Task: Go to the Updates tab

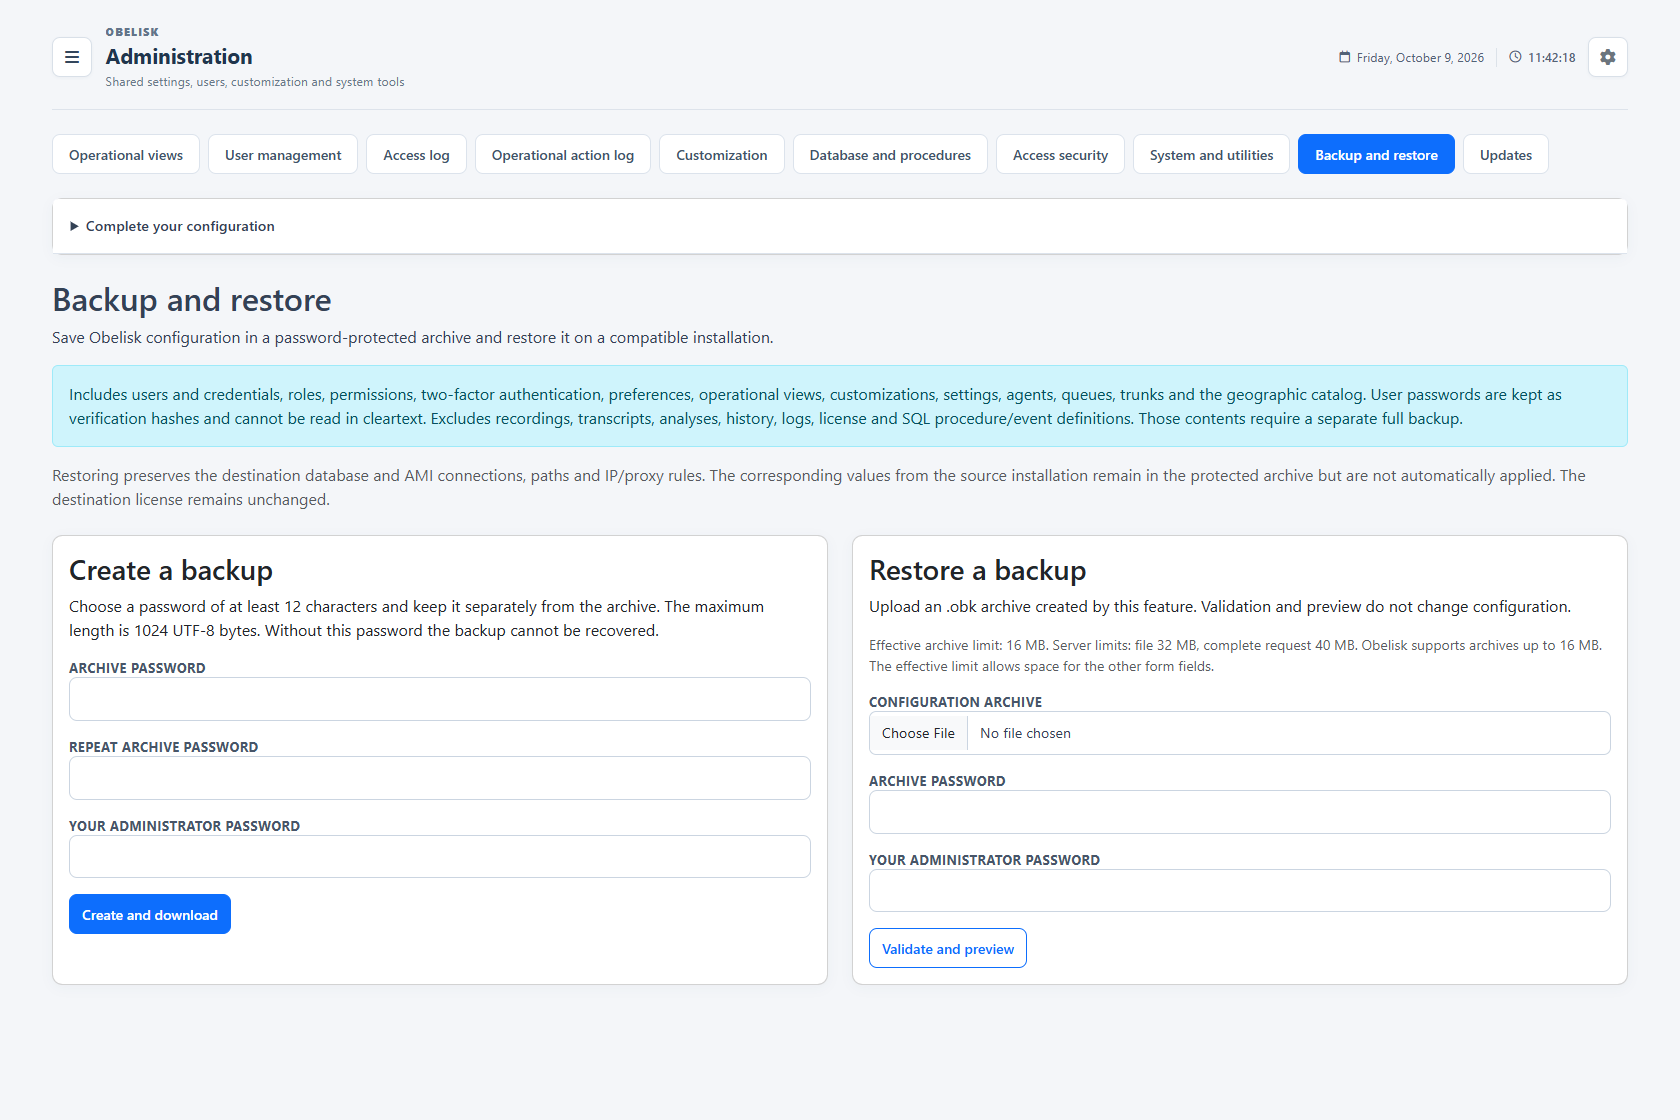Action: click(x=1506, y=154)
